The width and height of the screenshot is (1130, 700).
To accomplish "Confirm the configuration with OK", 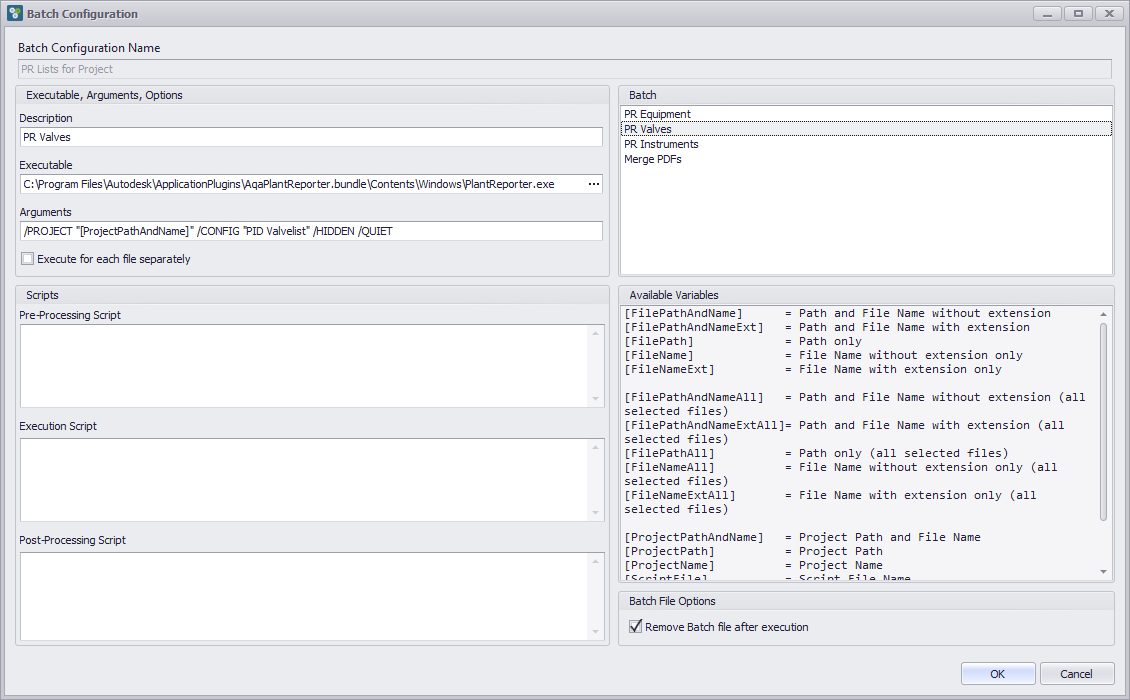I will tap(997, 673).
